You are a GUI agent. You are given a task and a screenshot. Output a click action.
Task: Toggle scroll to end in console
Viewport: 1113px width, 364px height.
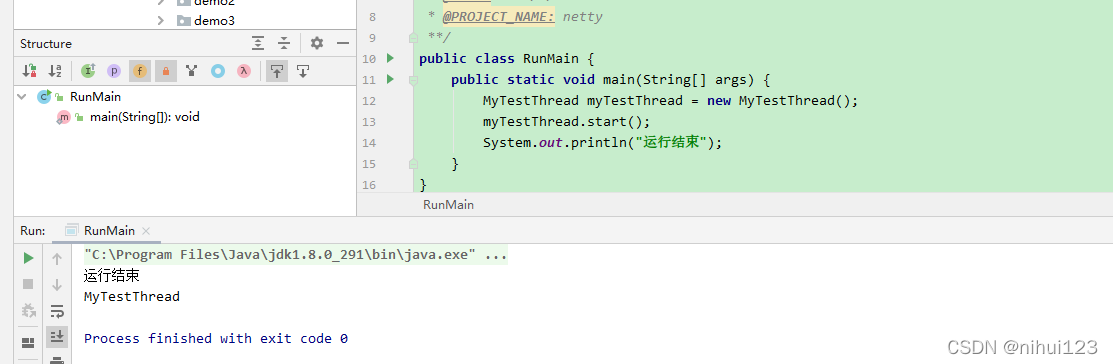tap(57, 336)
